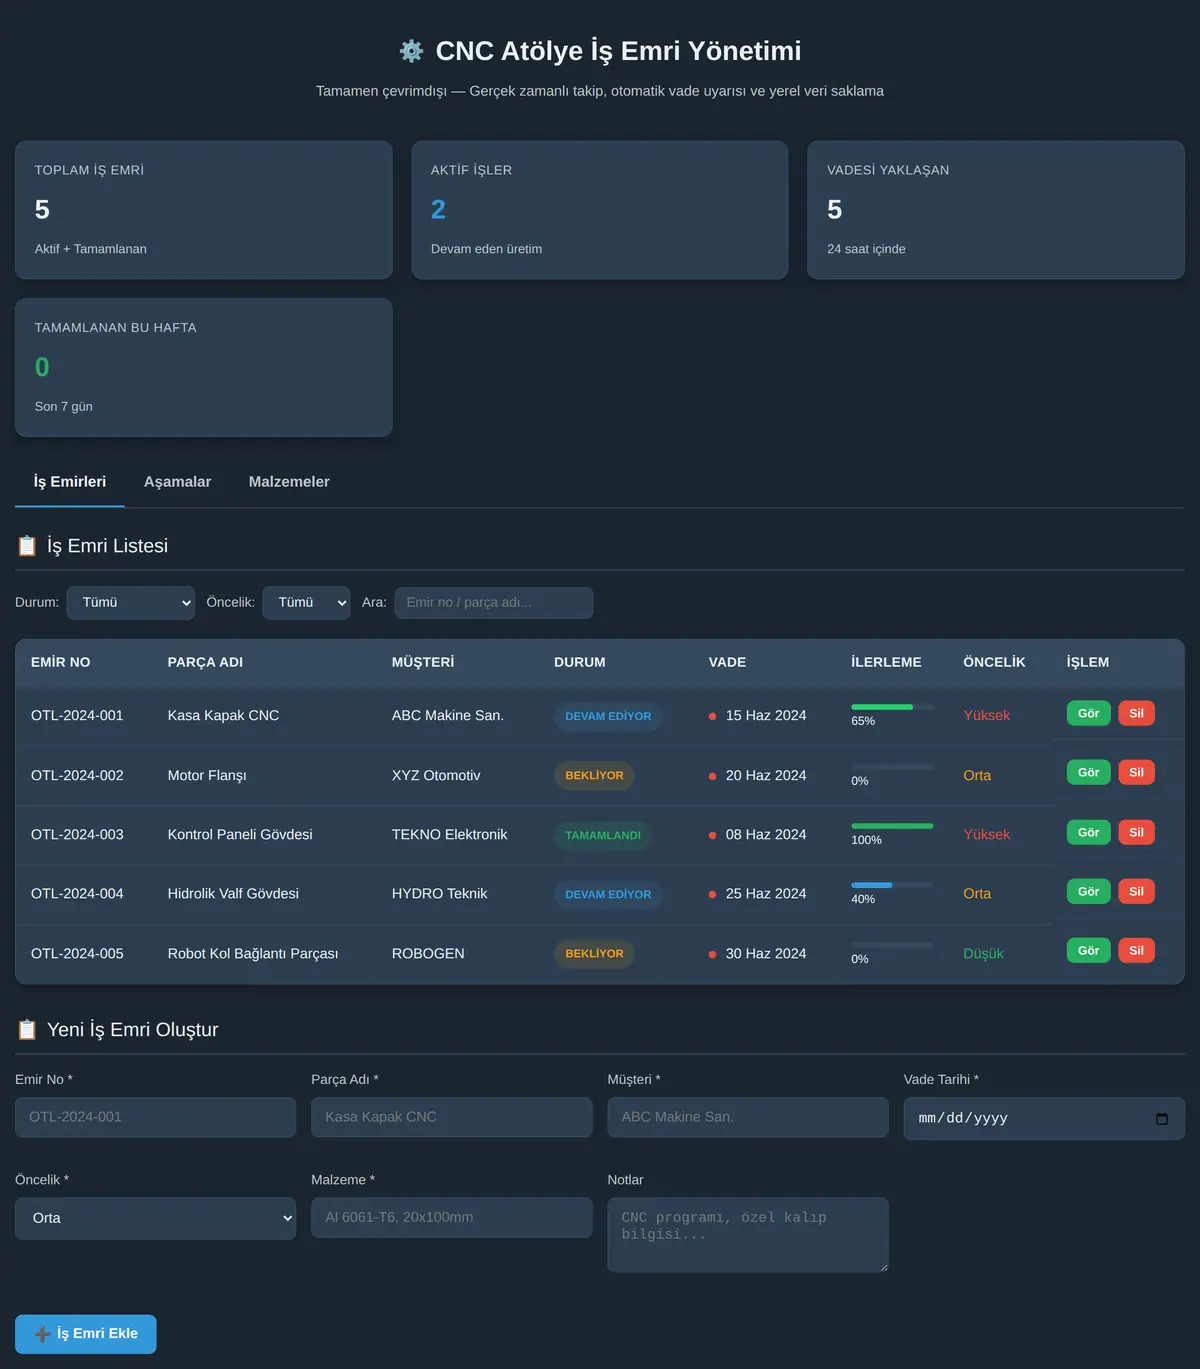The image size is (1200, 1369).
Task: Delete the OTL-2024-003 row with Sil
Action: pos(1136,833)
